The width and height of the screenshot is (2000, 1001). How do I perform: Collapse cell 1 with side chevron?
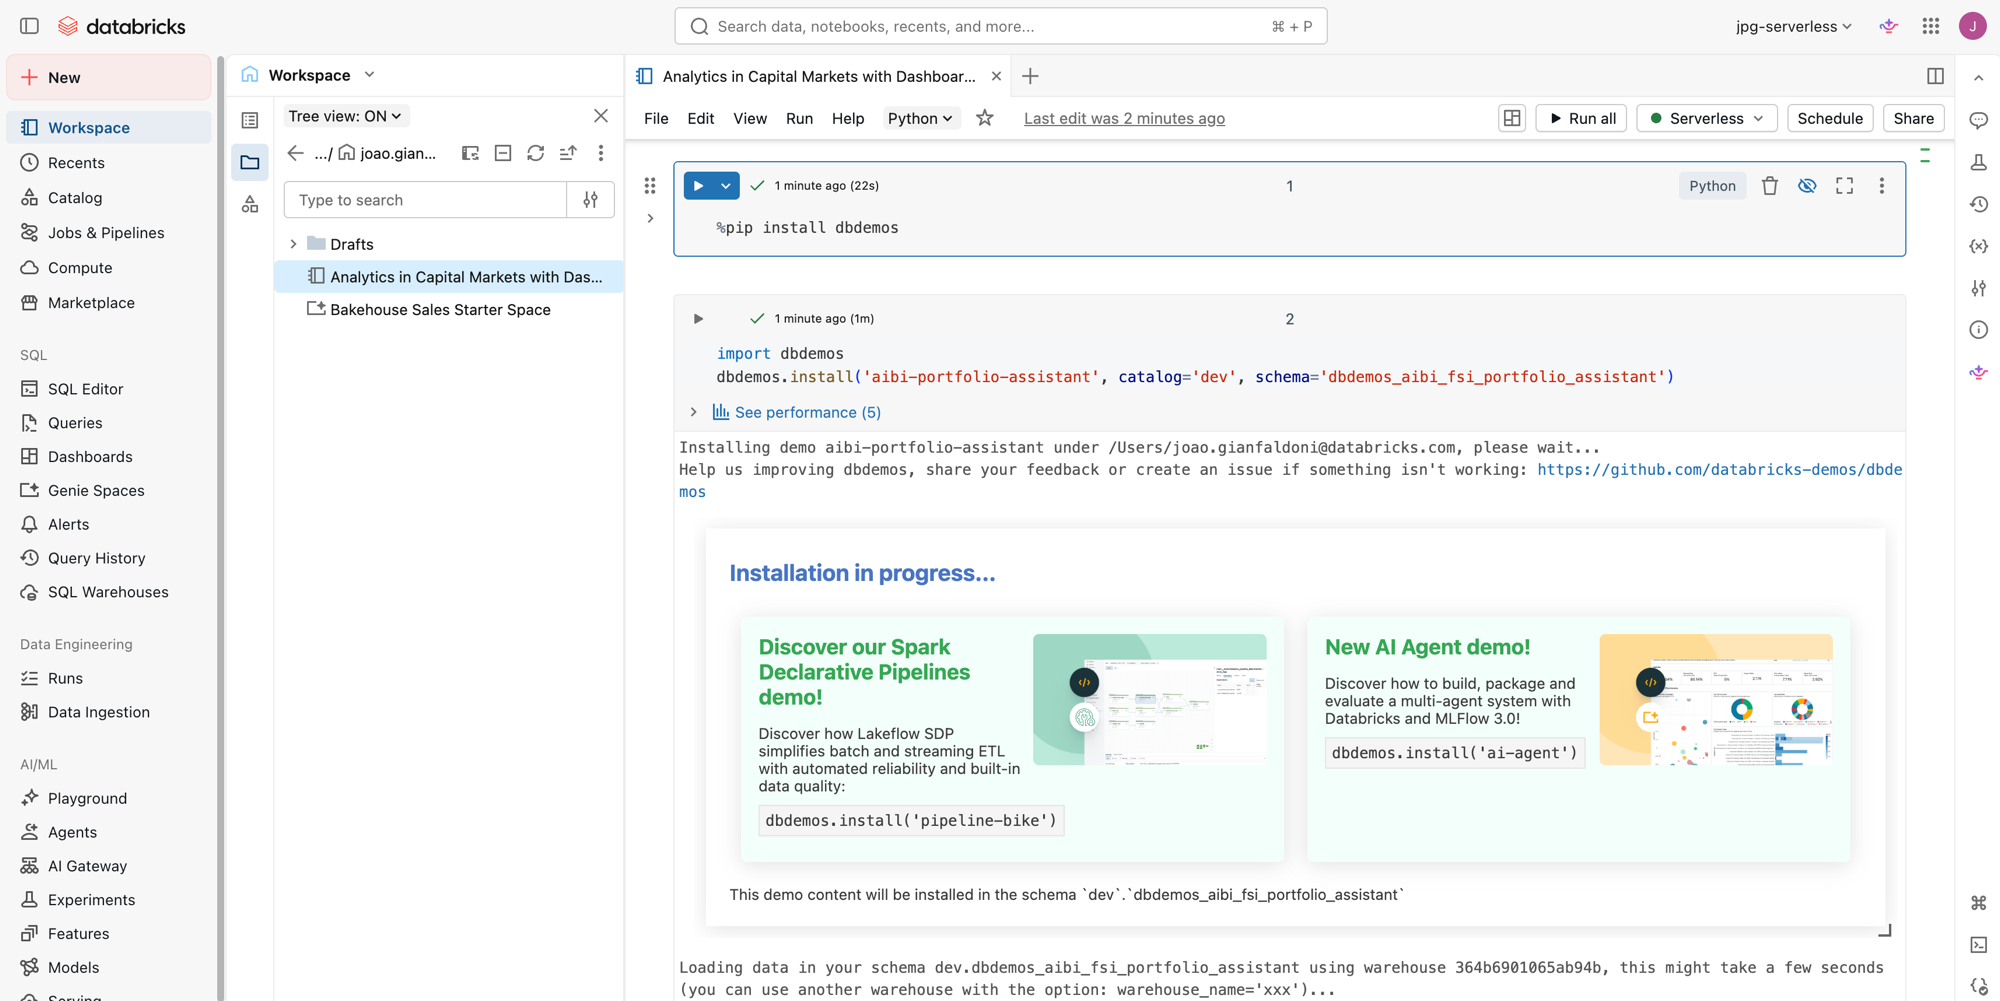coord(650,218)
